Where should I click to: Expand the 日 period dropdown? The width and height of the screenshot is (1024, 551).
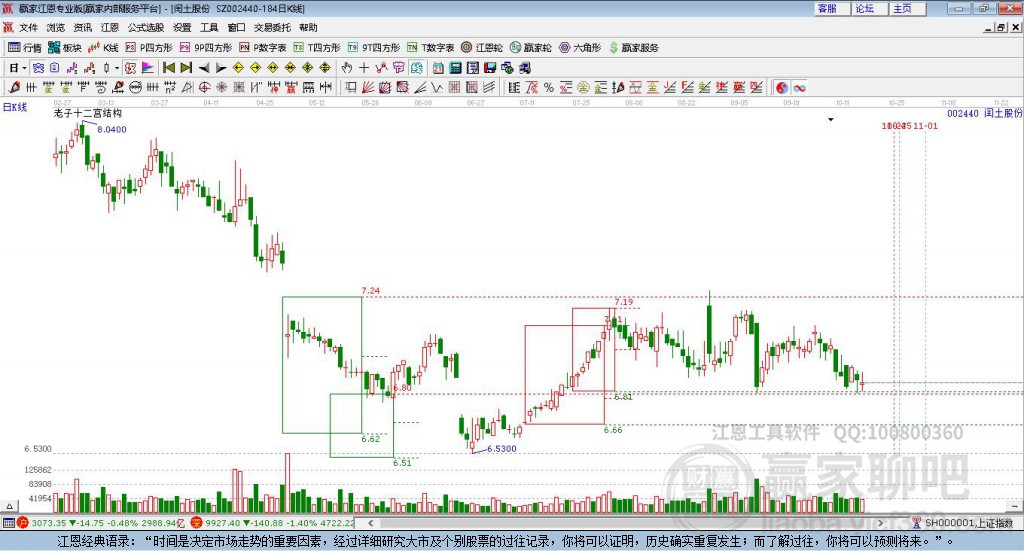24,68
